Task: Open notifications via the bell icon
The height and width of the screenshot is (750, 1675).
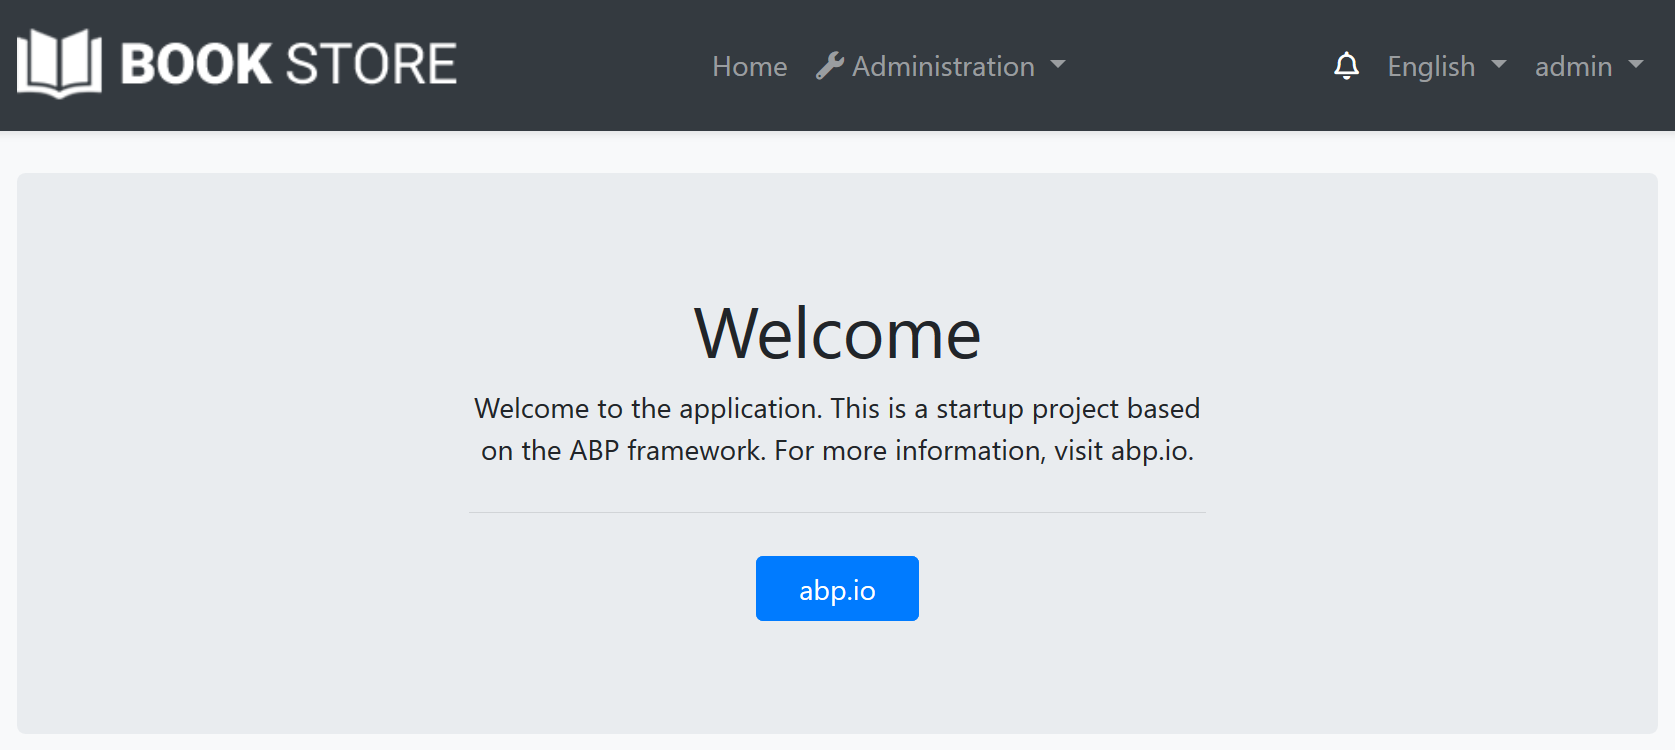Action: (x=1346, y=66)
